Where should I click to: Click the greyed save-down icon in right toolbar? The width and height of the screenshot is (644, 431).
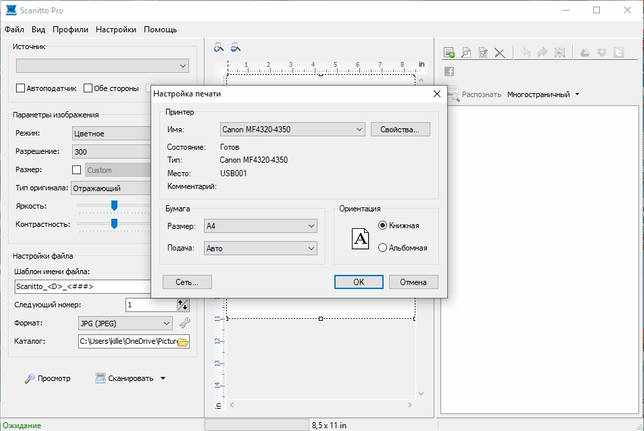coord(602,52)
